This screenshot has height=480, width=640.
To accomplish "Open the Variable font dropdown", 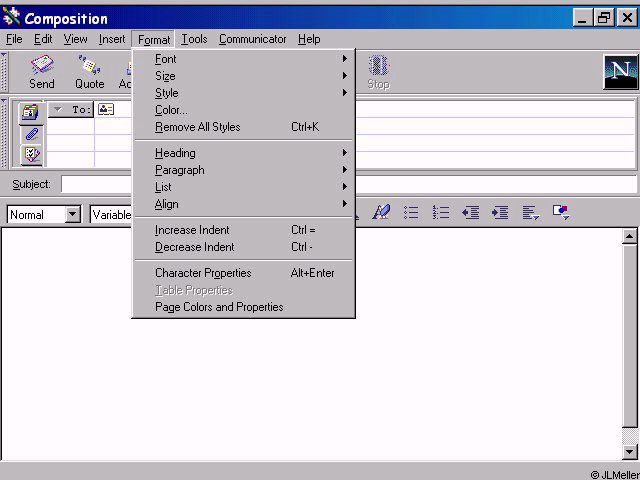I will tap(111, 215).
